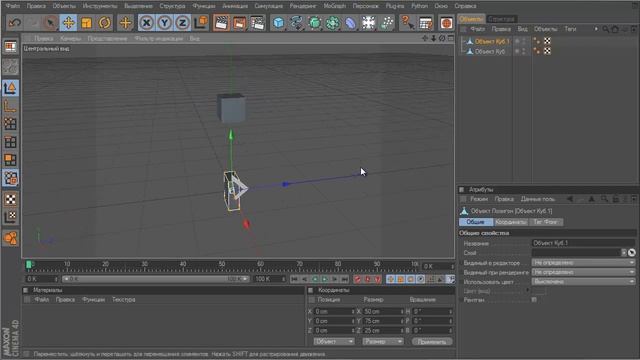Select the Model mode sidebar icon

pyautogui.click(x=10, y=88)
